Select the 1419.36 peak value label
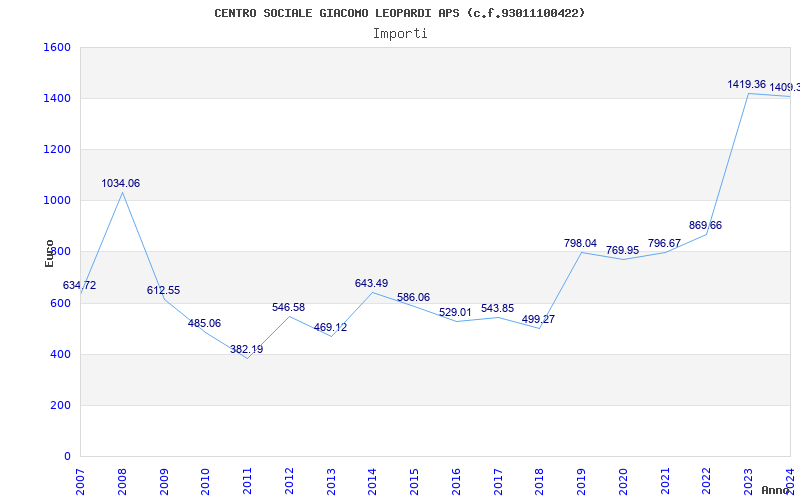The height and width of the screenshot is (500, 800). (x=746, y=84)
